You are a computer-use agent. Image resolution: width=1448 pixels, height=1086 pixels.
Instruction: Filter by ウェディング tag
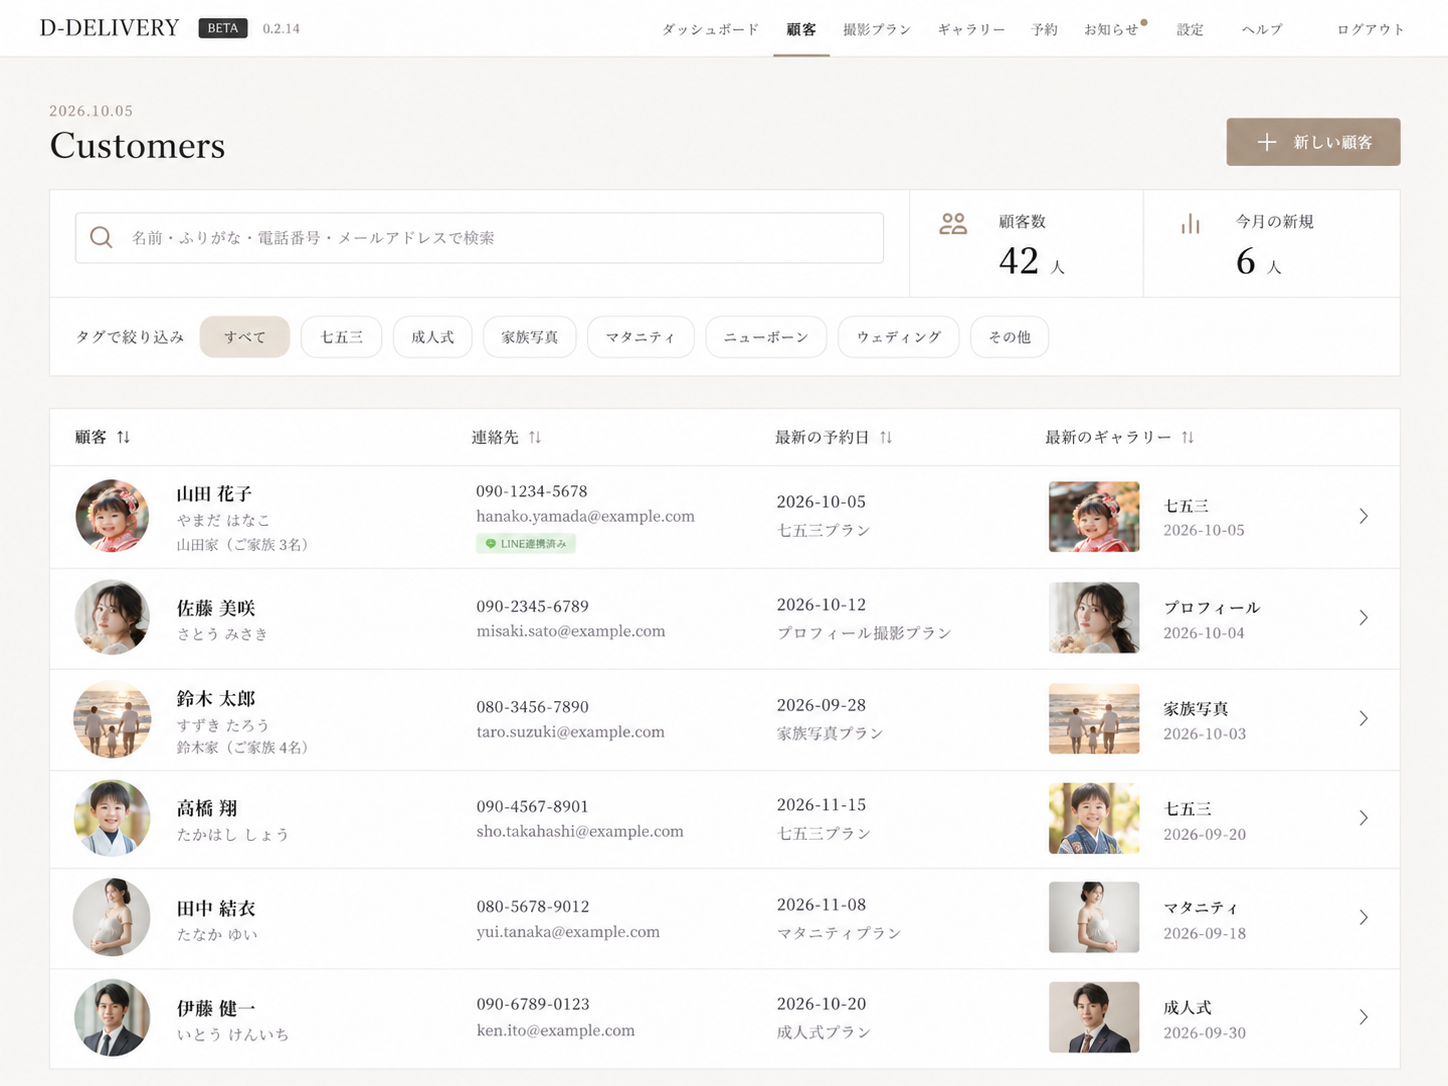tap(899, 337)
